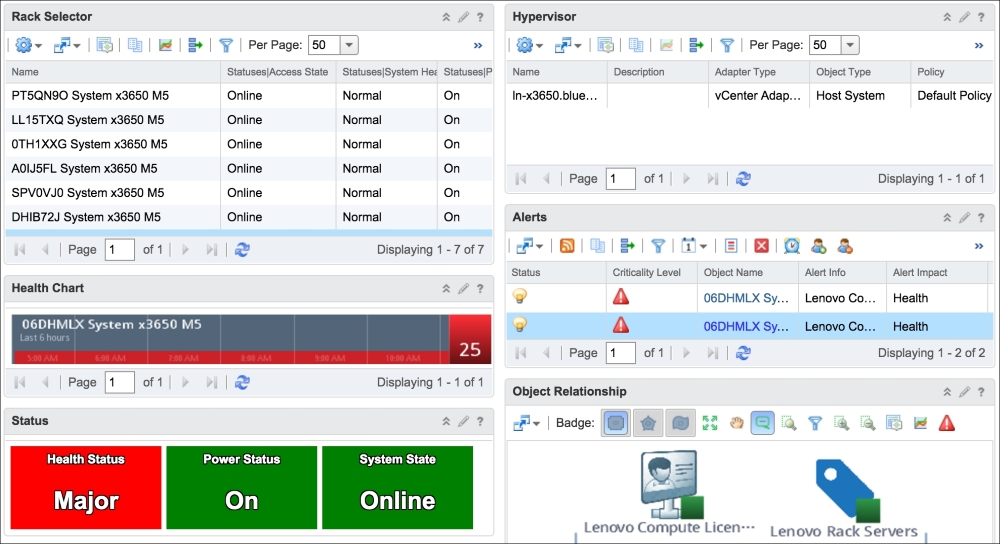This screenshot has width=1000, height=544.
Task: Select the 0TH1XXG System x3650 M5 row
Action: (x=249, y=144)
